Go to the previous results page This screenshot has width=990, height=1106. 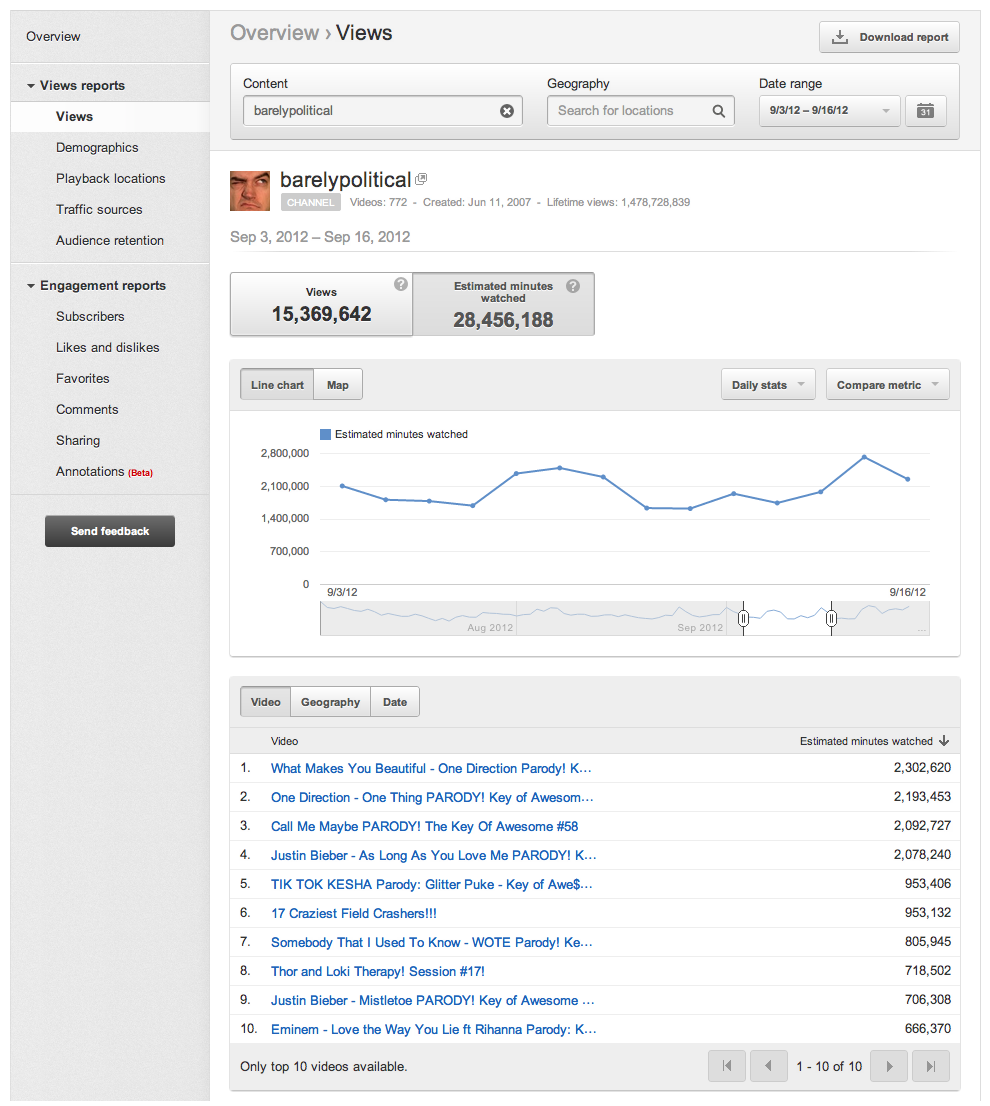769,1066
